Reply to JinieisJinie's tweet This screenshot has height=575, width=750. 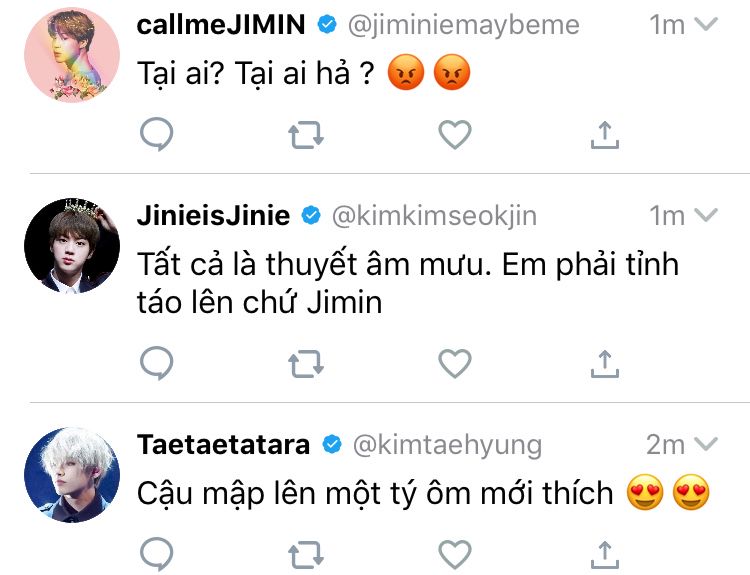(156, 363)
